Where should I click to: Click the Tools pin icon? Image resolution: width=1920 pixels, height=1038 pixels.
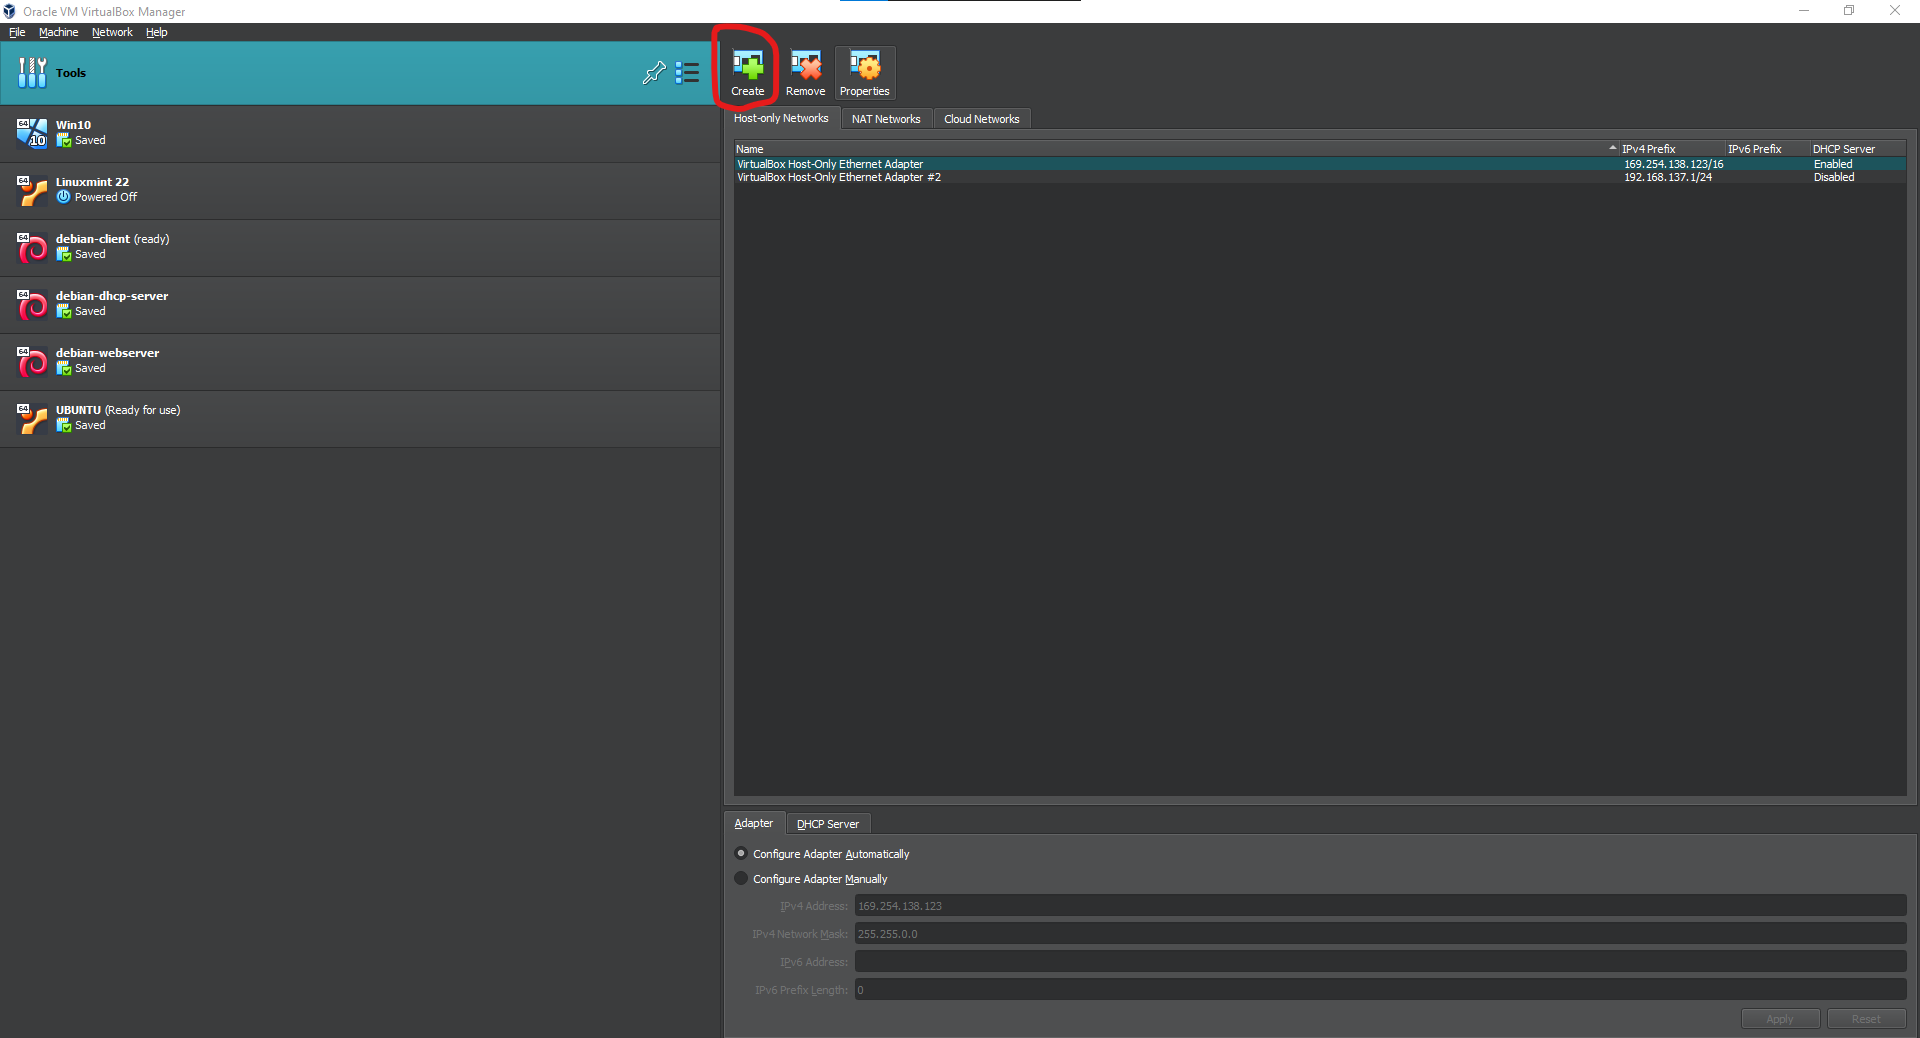(x=654, y=73)
